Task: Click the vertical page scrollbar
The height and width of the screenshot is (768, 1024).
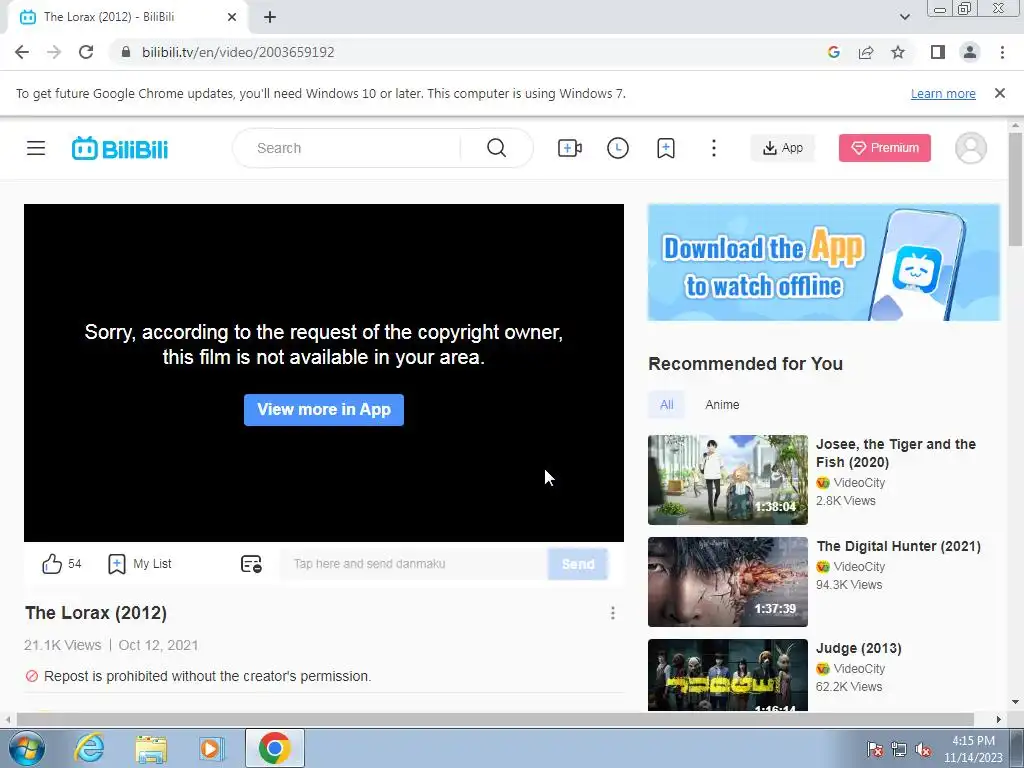Action: (1016, 189)
